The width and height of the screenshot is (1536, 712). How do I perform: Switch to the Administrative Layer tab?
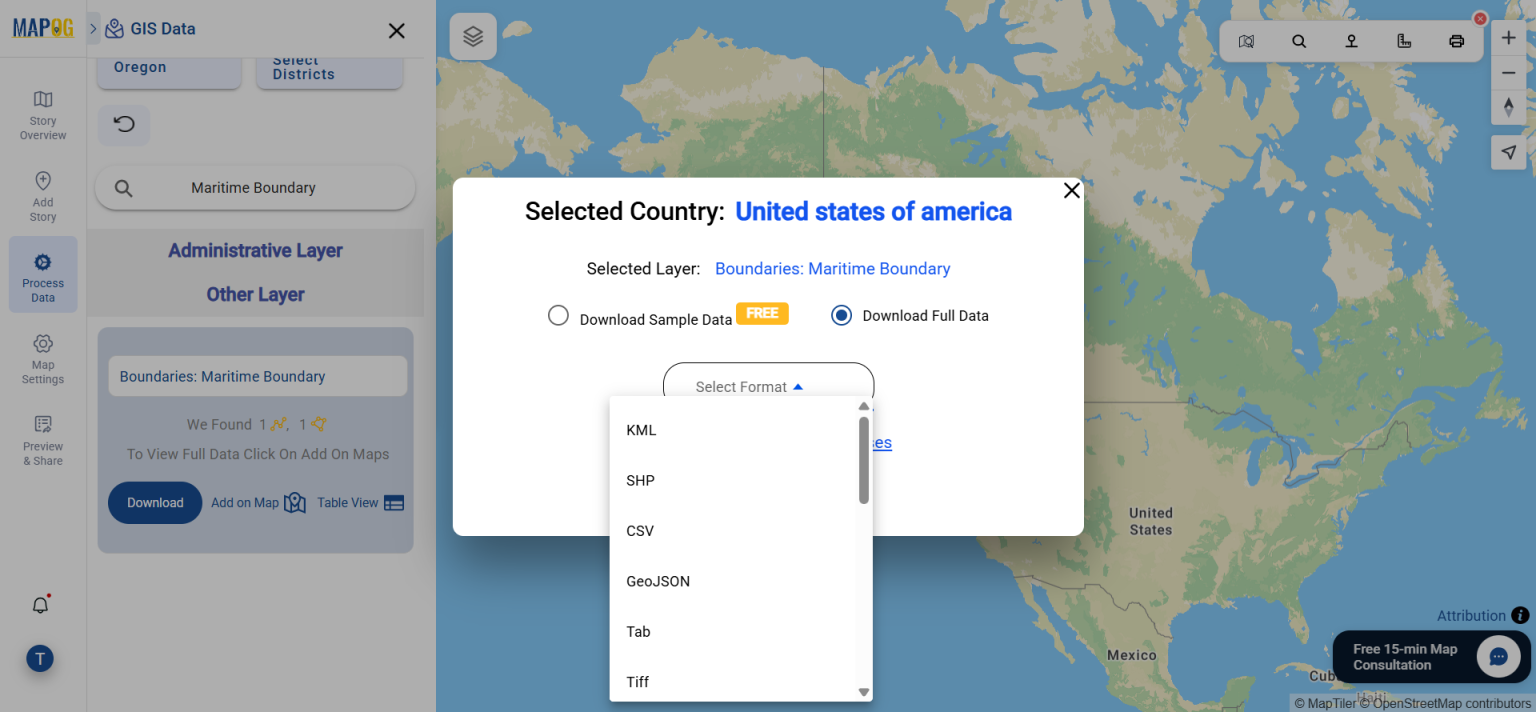point(255,249)
